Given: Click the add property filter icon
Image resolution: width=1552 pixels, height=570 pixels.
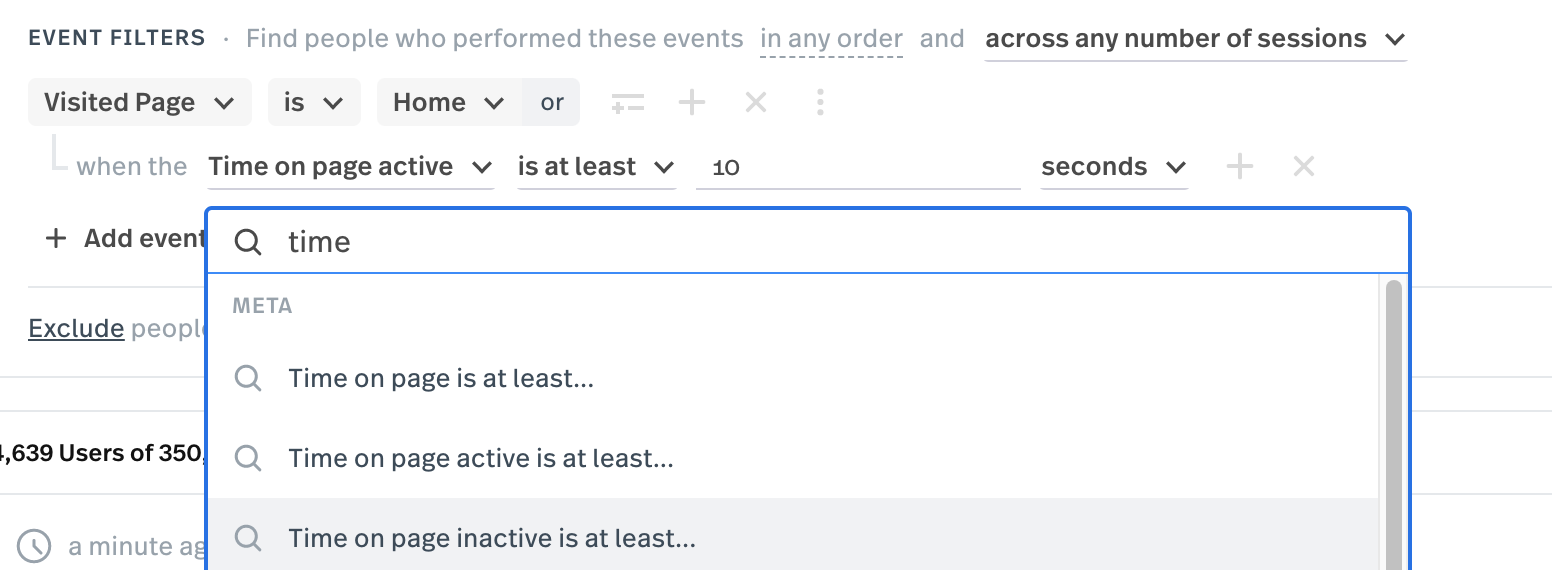Looking at the screenshot, I should pyautogui.click(x=628, y=102).
